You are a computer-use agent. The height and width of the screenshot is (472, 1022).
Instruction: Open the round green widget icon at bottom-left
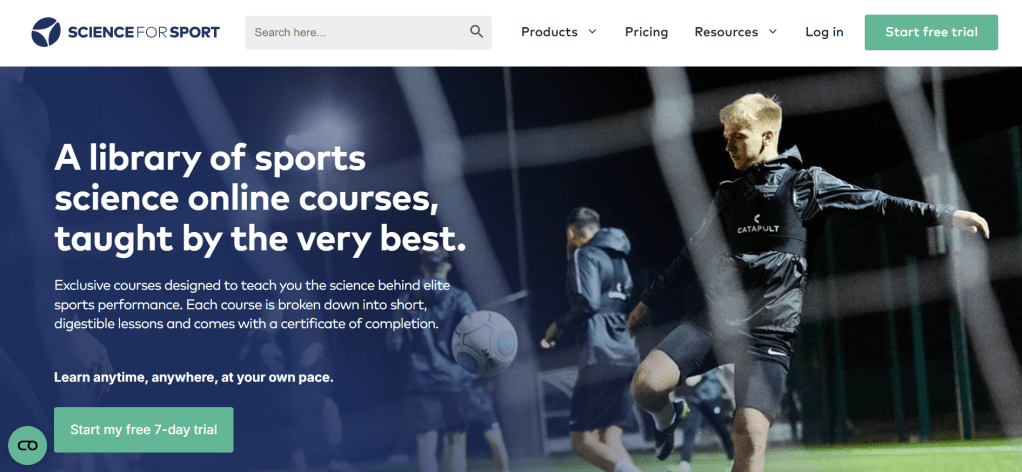(x=27, y=445)
